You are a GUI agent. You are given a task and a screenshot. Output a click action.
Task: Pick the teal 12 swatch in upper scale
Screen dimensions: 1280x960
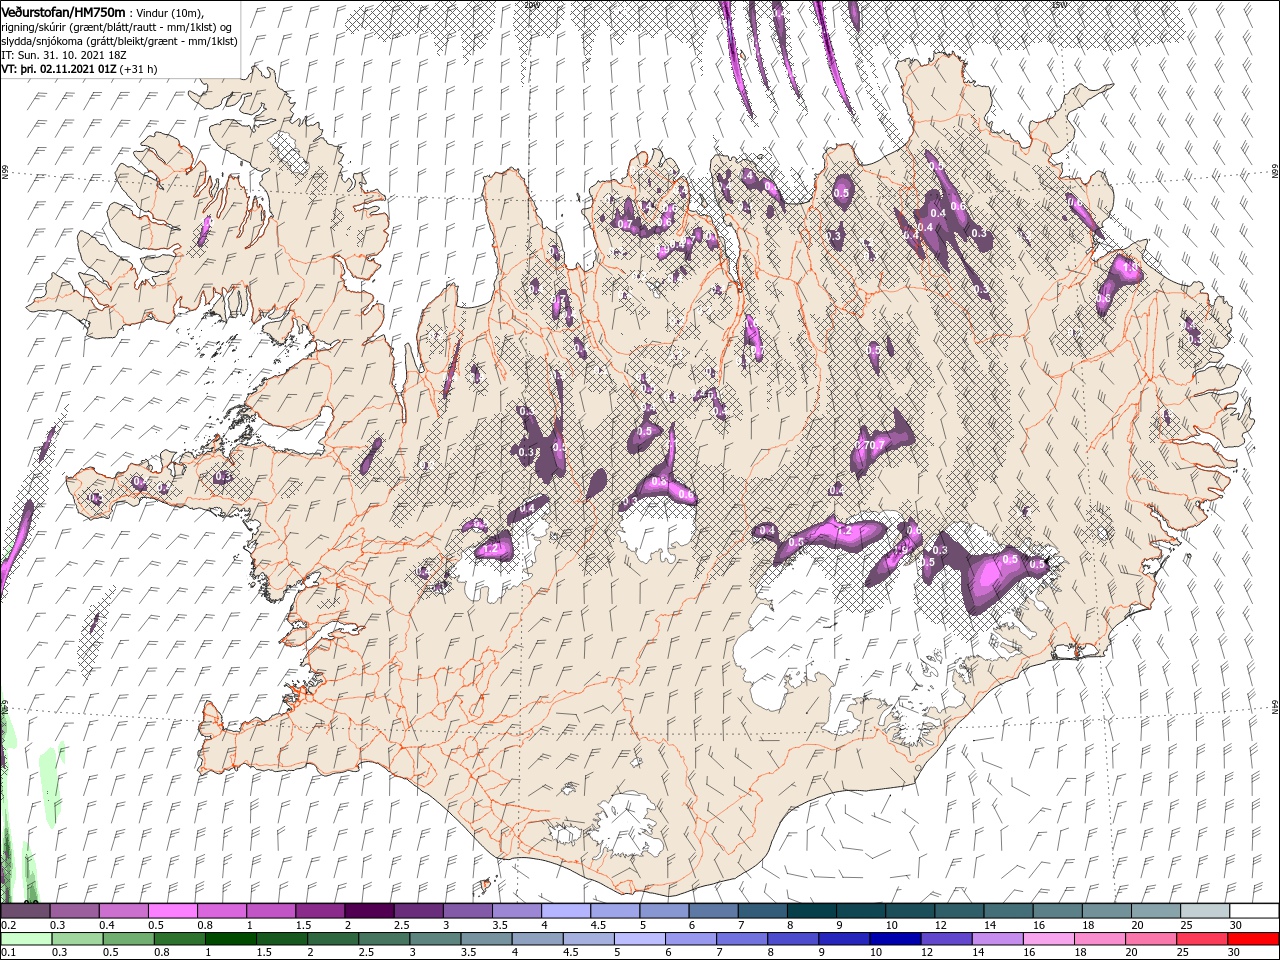[959, 910]
